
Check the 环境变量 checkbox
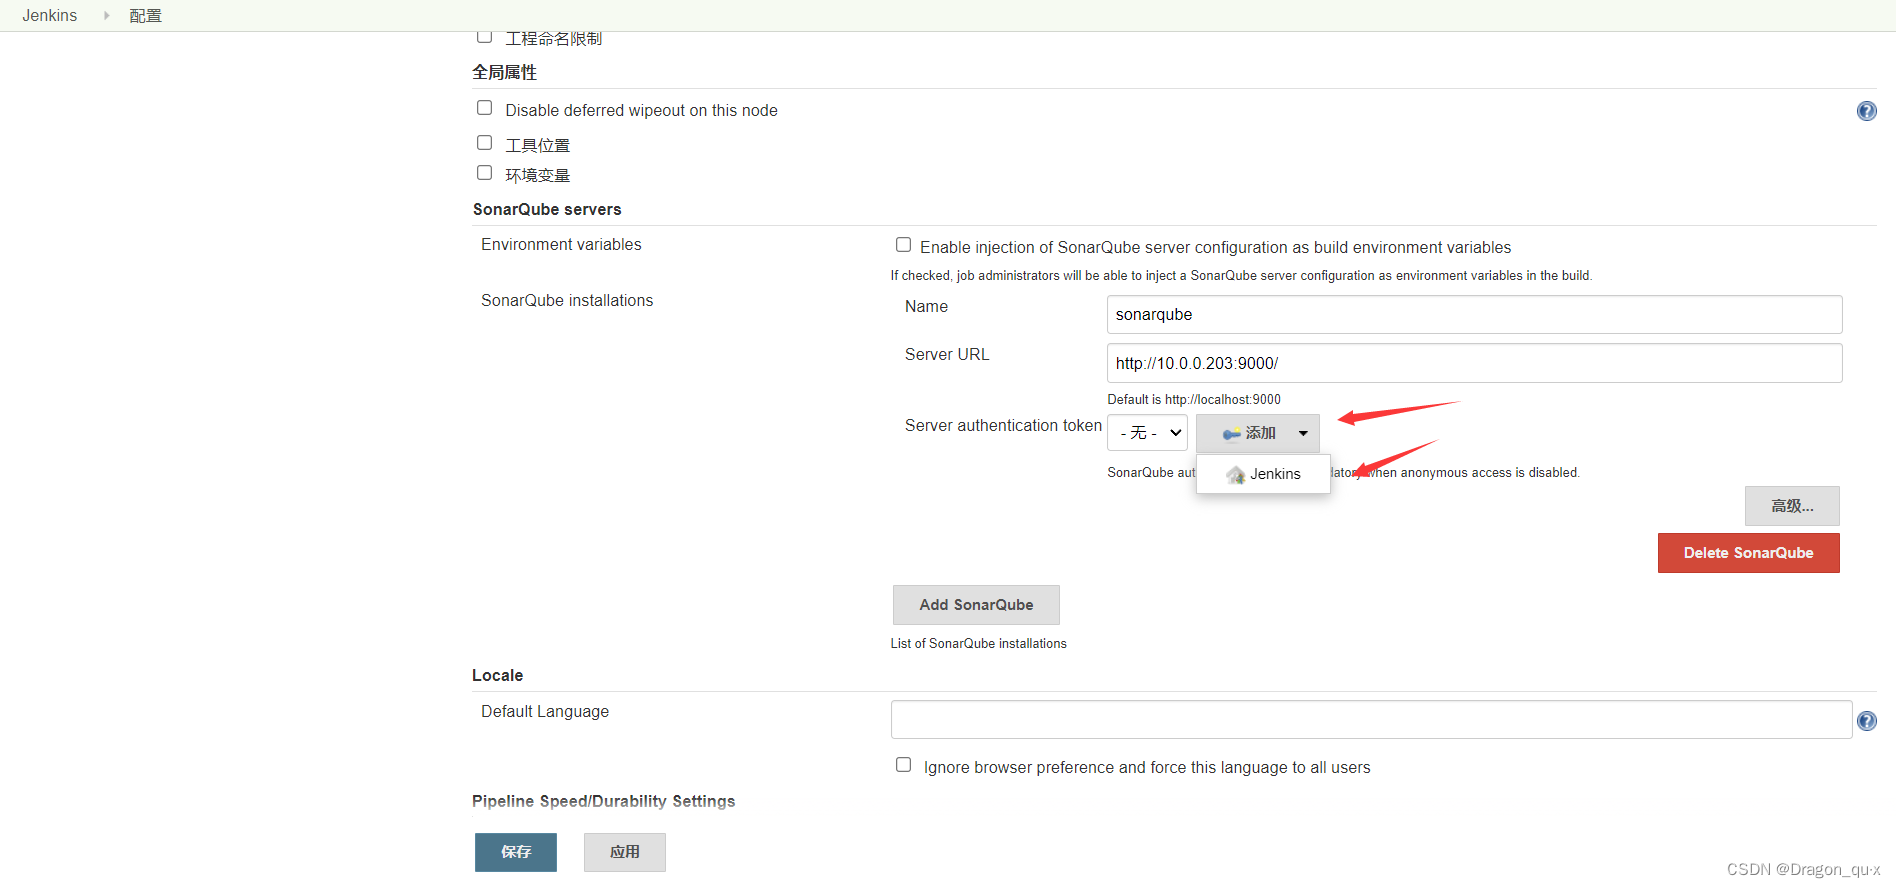pyautogui.click(x=485, y=173)
